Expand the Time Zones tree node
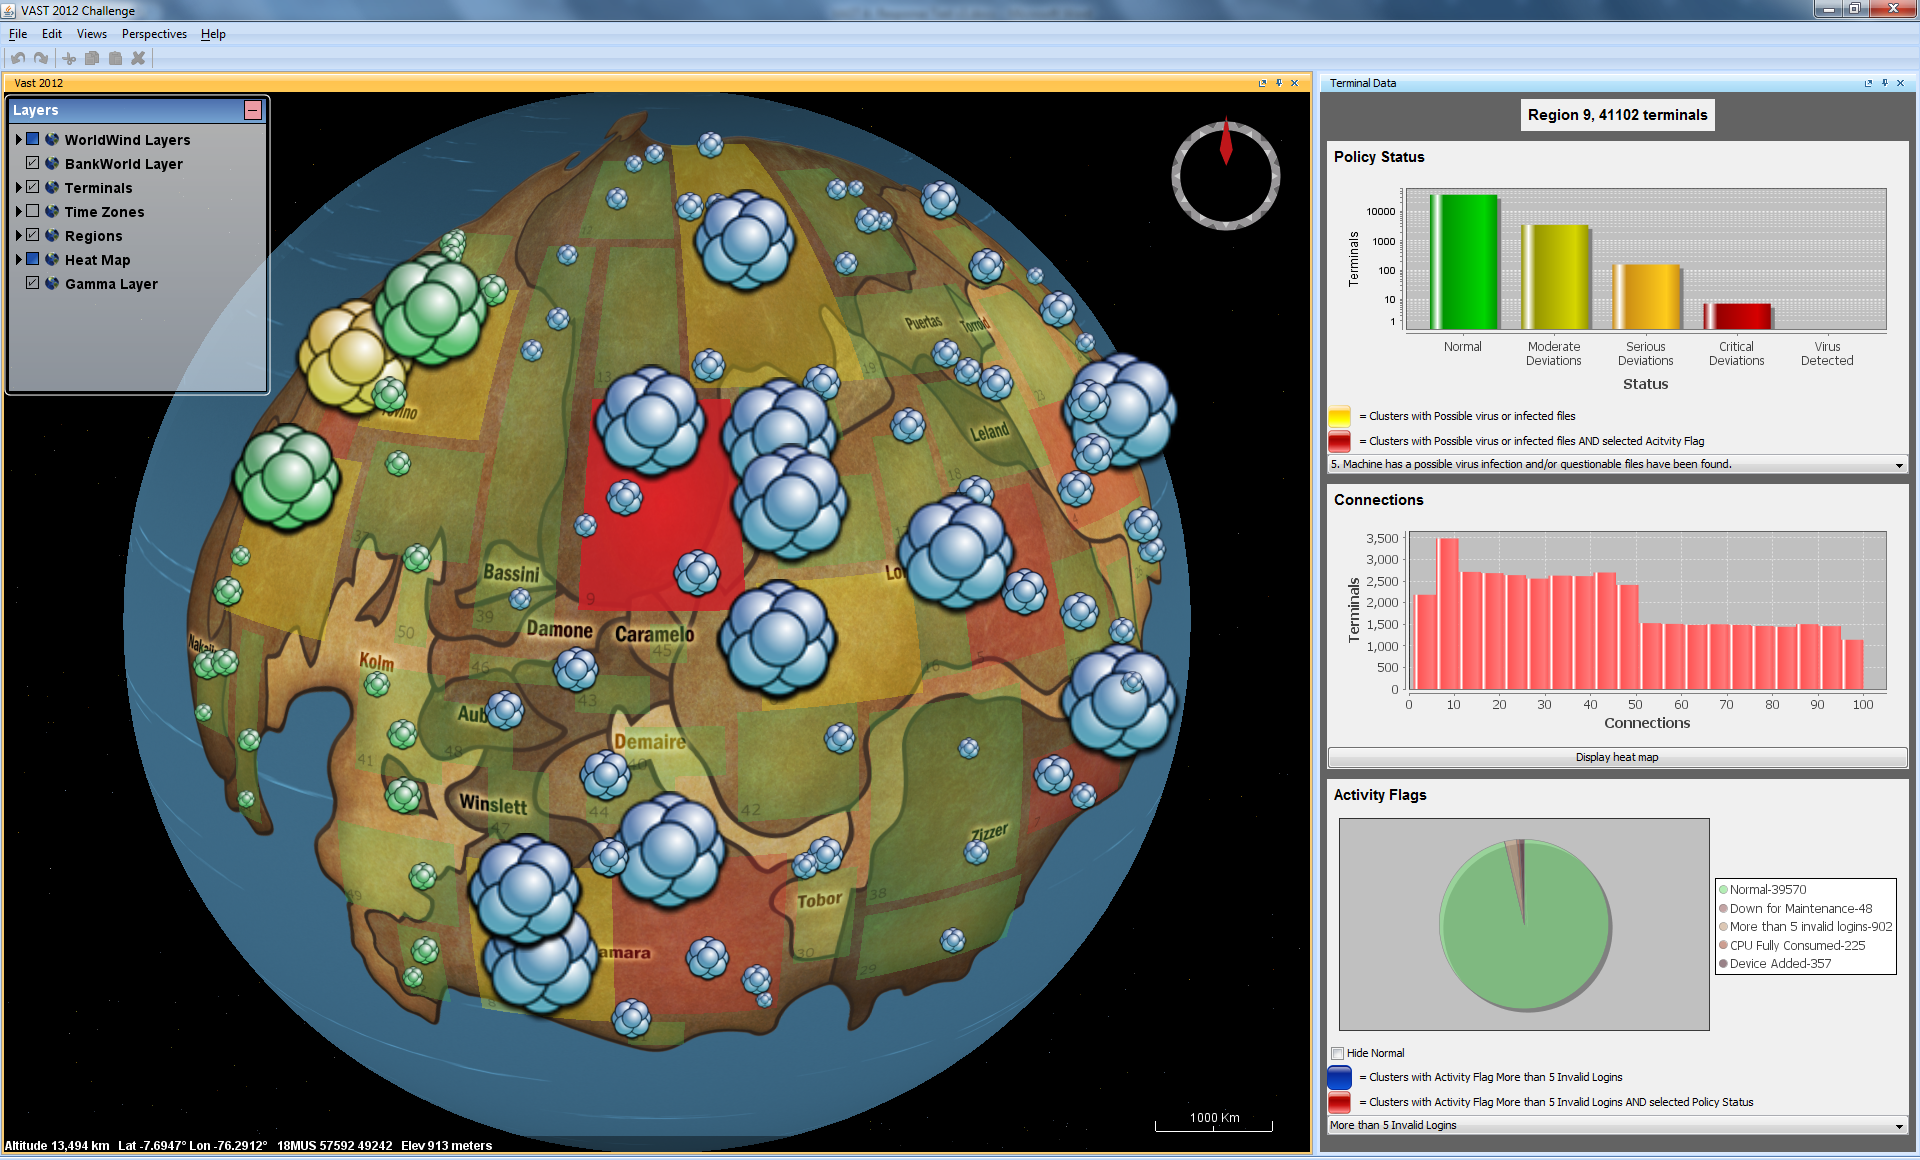Viewport: 1920px width, 1160px height. pos(18,211)
